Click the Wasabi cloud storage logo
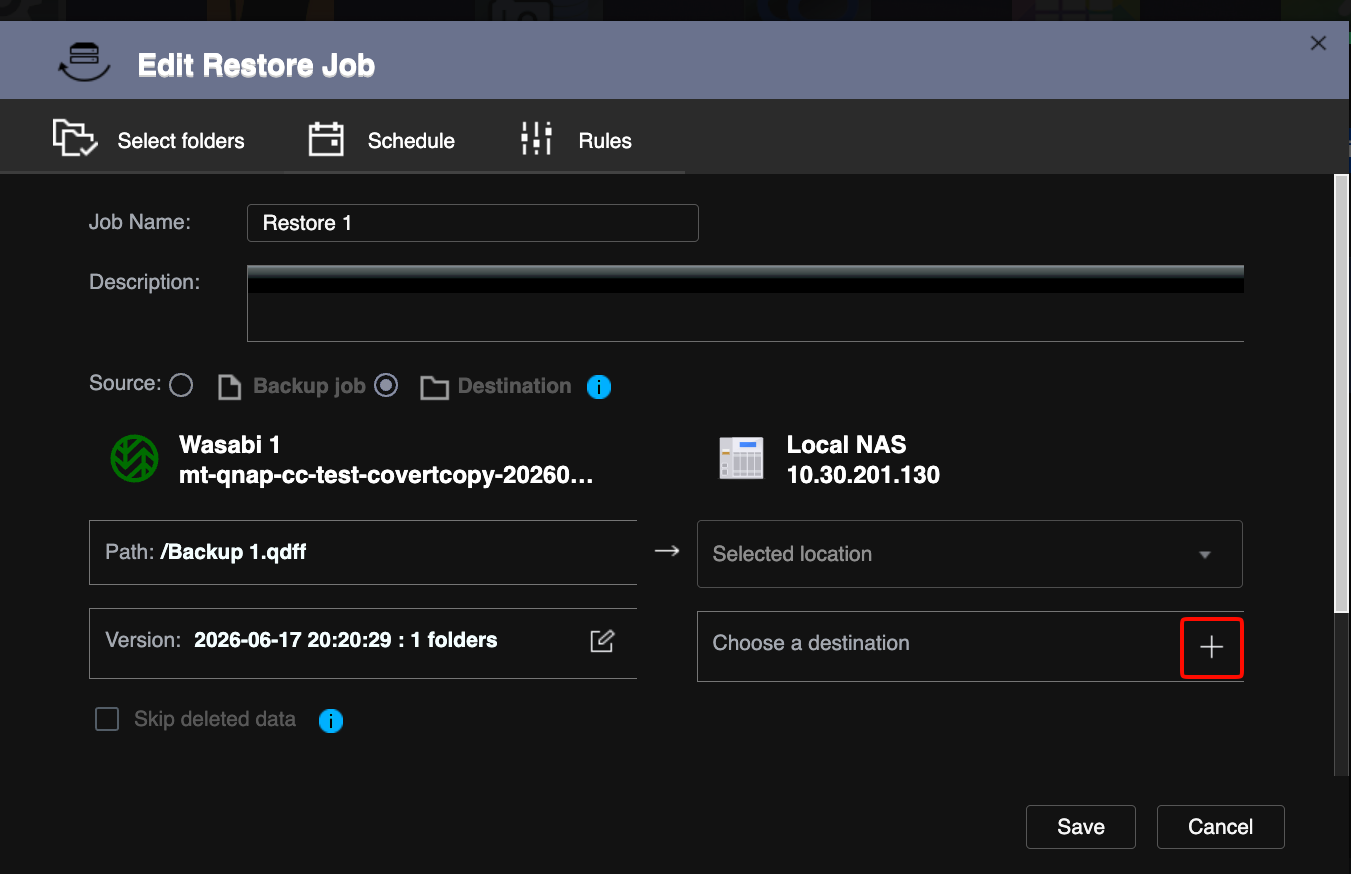The height and width of the screenshot is (874, 1351). (134, 459)
